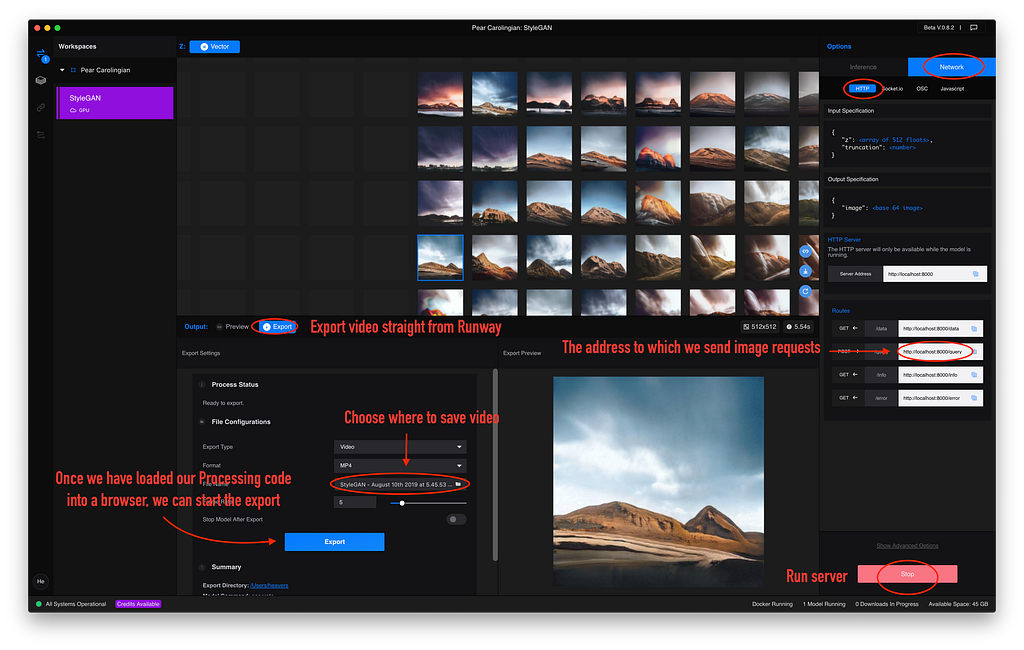Open the feedback chat icon at top right
Screen dimensions: 1024x650
[974, 27]
